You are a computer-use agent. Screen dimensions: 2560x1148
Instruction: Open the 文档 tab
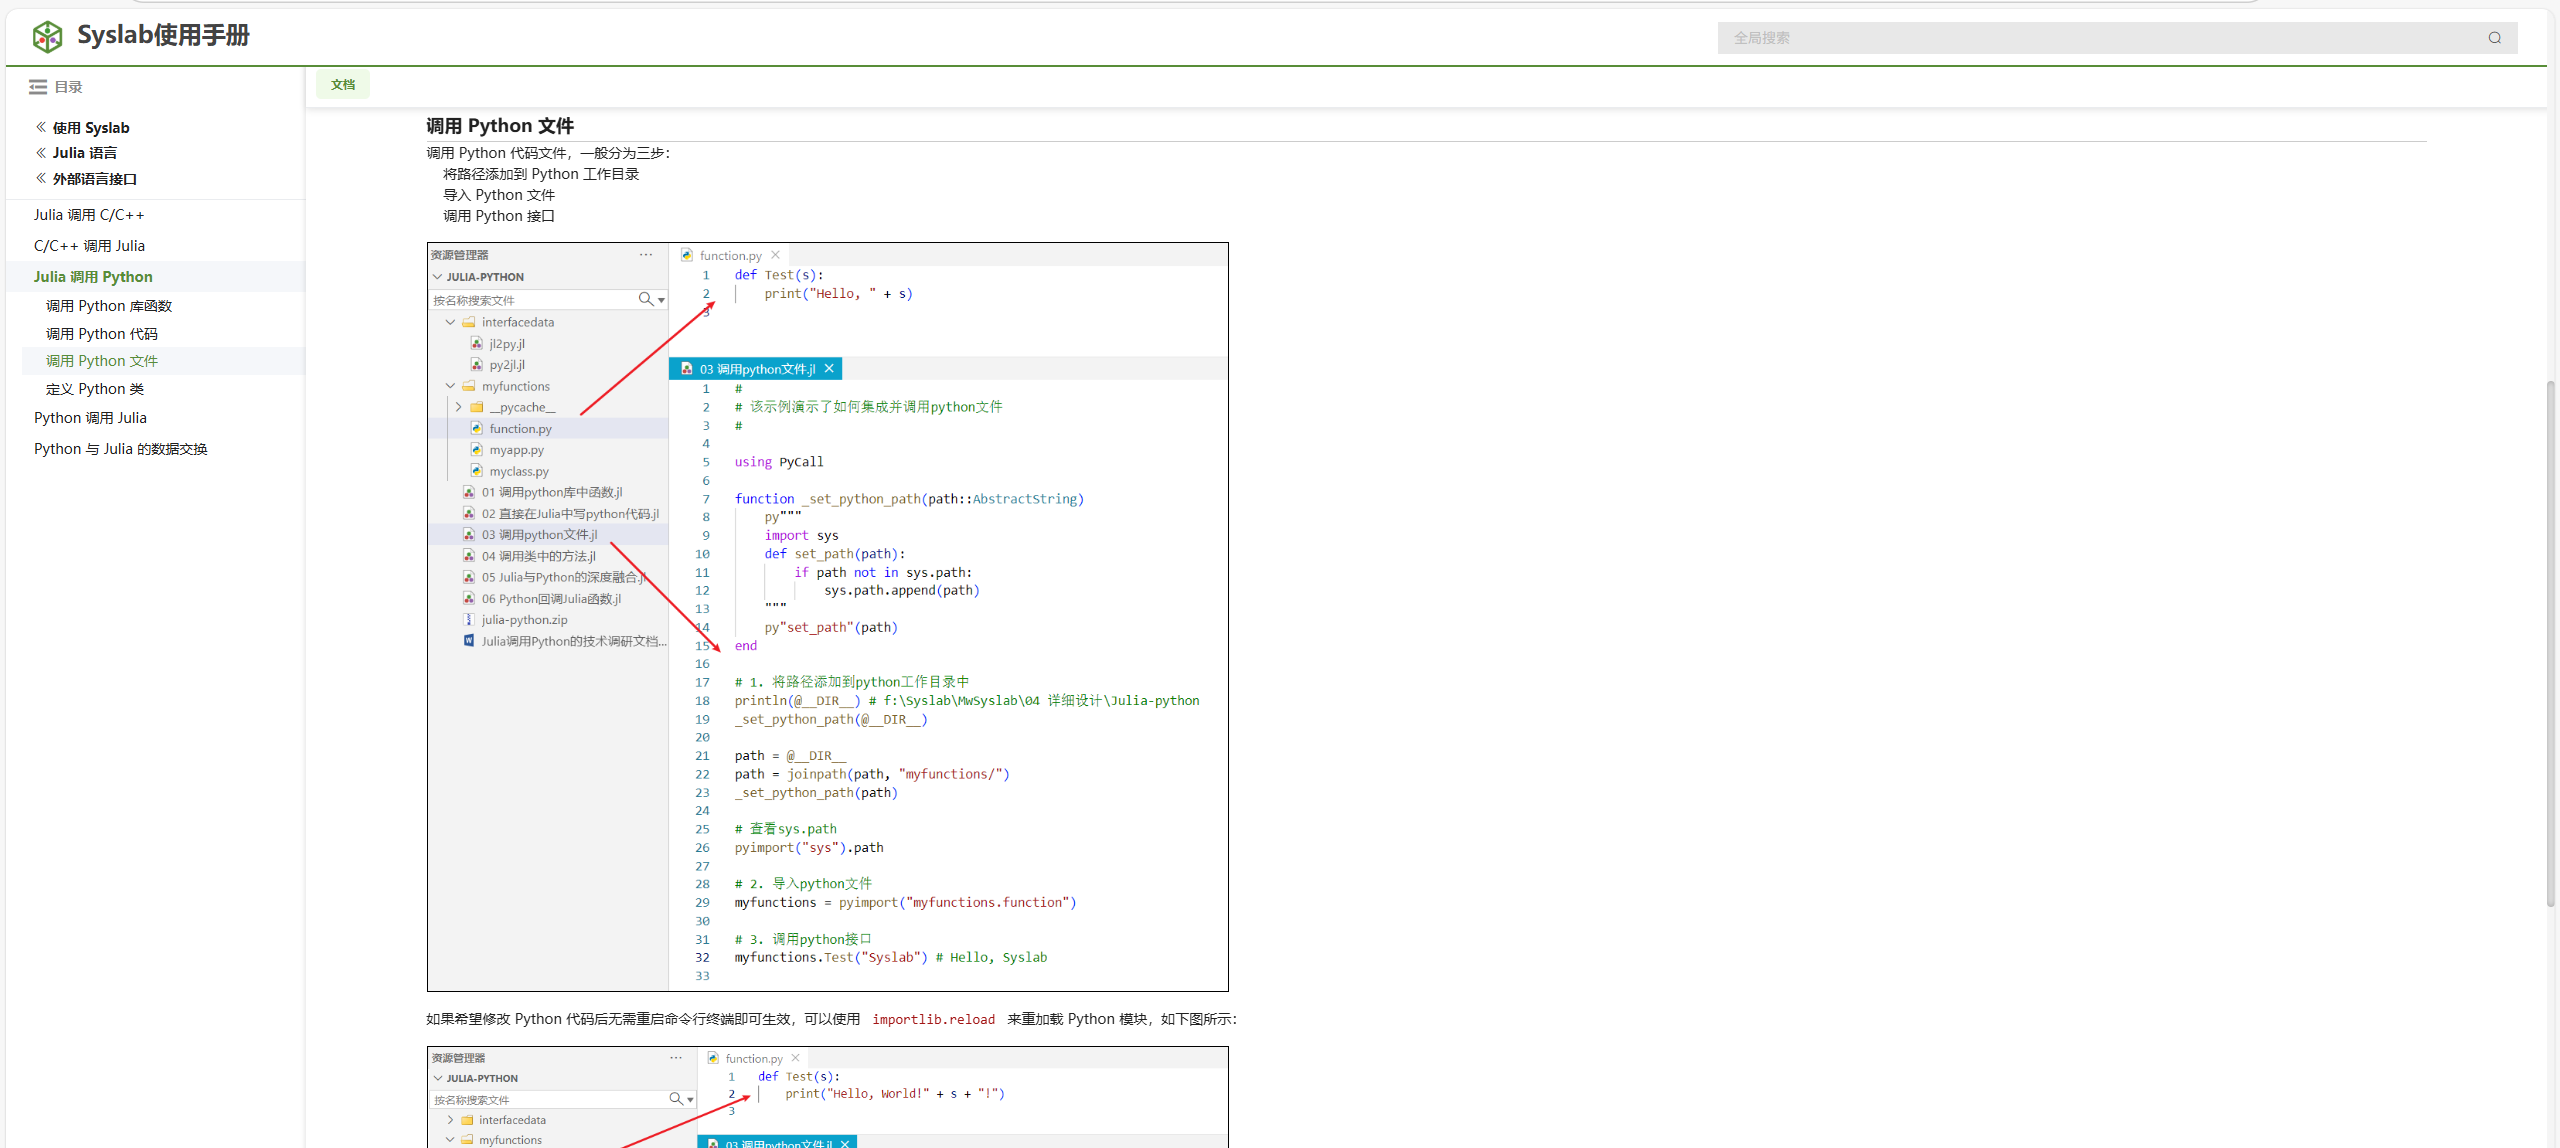click(x=343, y=85)
